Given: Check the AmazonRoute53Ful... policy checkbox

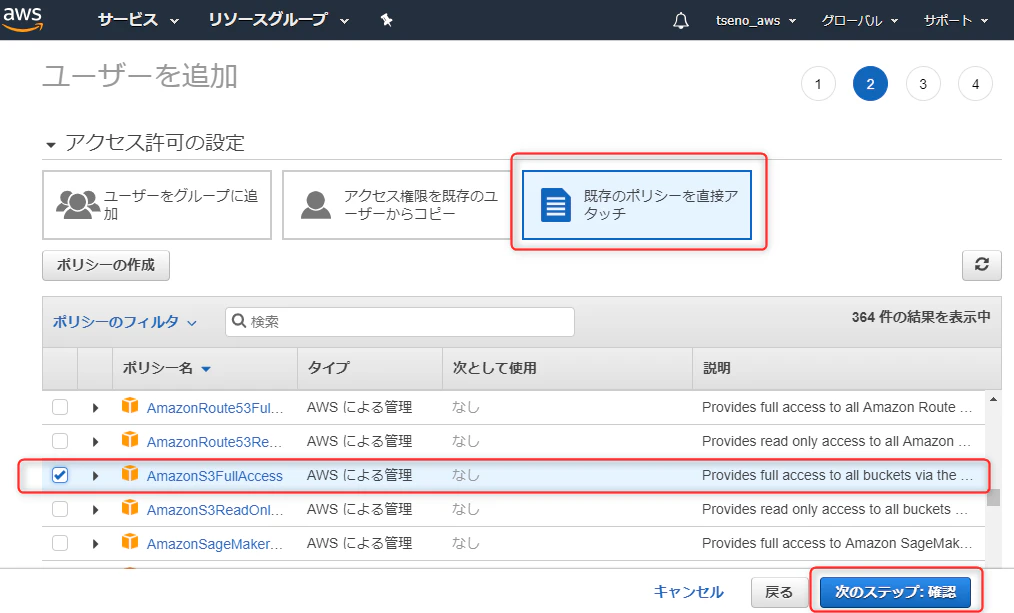Looking at the screenshot, I should [59, 407].
